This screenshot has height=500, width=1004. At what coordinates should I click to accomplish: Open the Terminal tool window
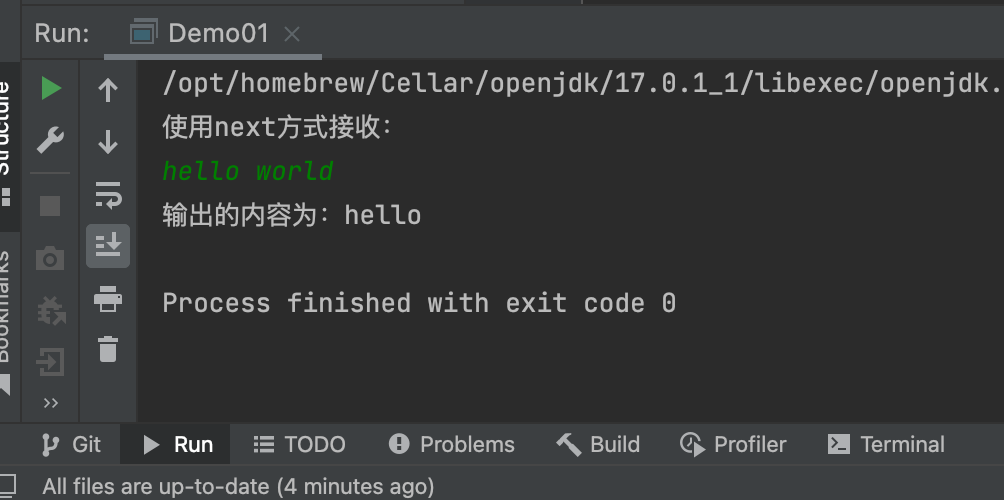pos(886,444)
